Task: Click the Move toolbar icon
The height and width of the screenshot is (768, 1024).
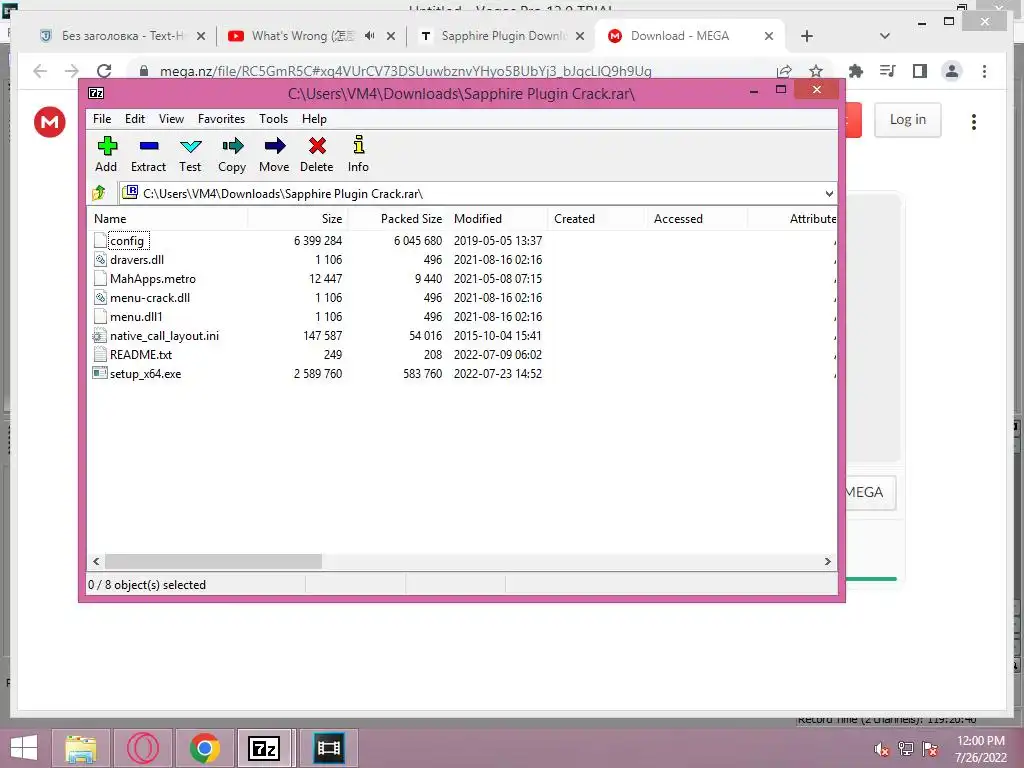Action: pos(274,154)
